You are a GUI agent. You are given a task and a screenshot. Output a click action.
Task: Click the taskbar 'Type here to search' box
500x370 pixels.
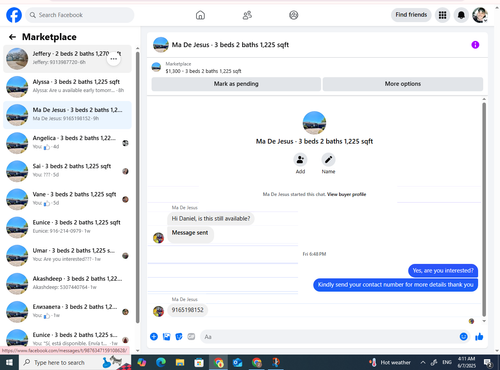[x=75, y=362]
